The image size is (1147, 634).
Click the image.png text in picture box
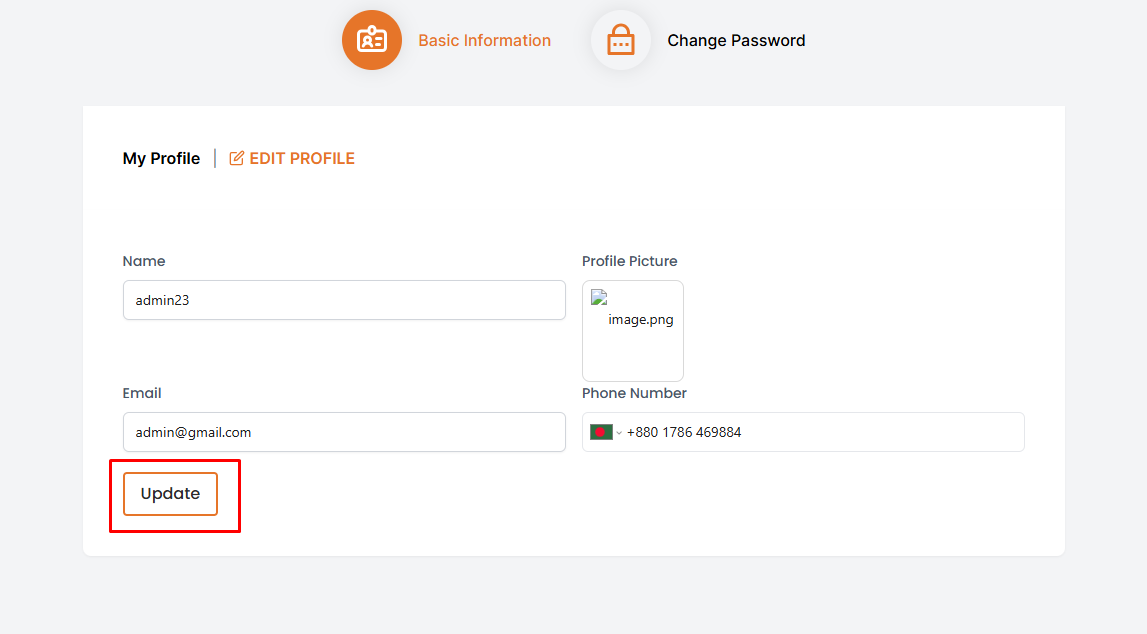(x=640, y=320)
